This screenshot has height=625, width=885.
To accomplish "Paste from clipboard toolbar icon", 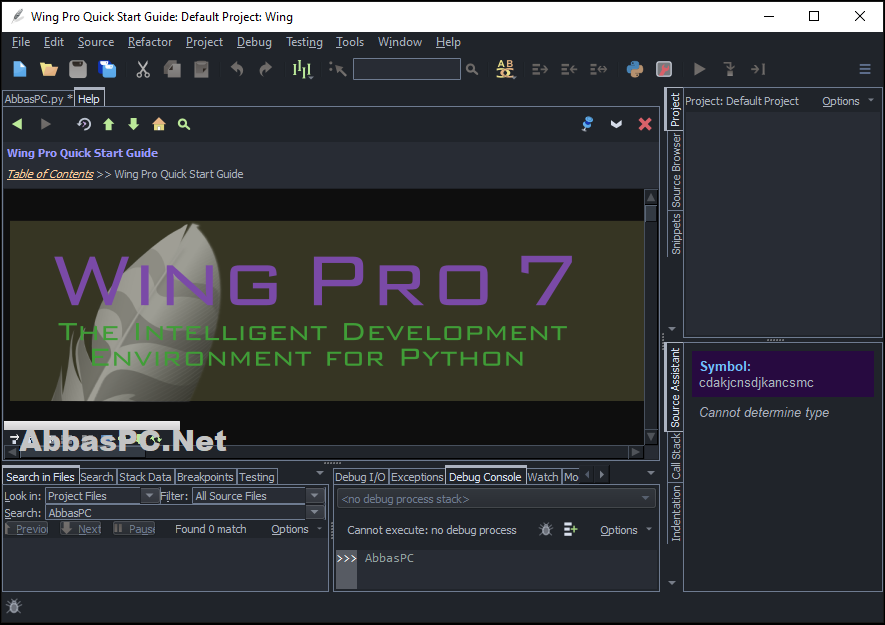I will (201, 69).
